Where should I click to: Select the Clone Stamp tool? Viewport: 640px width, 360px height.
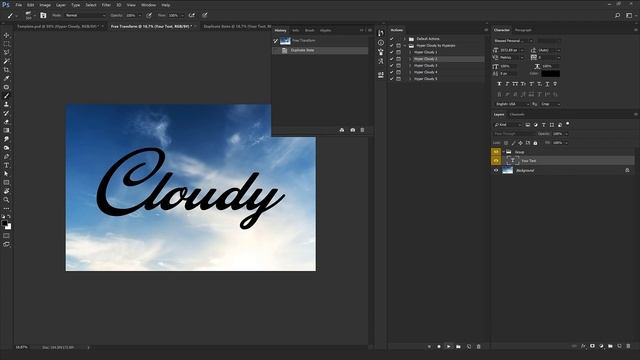[6, 104]
